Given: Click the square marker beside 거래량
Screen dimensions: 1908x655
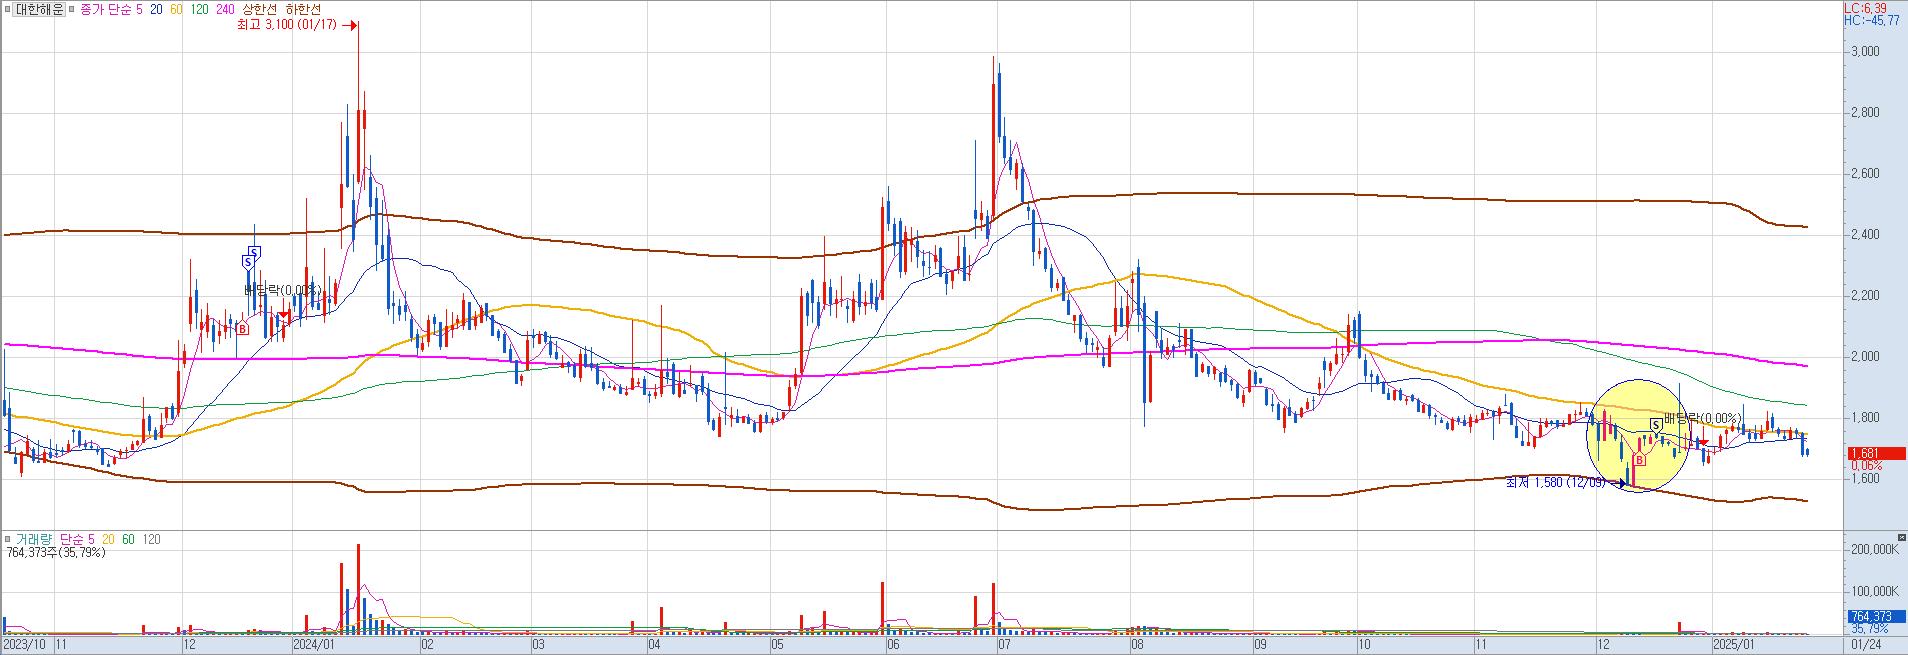Looking at the screenshot, I should click(x=7, y=539).
